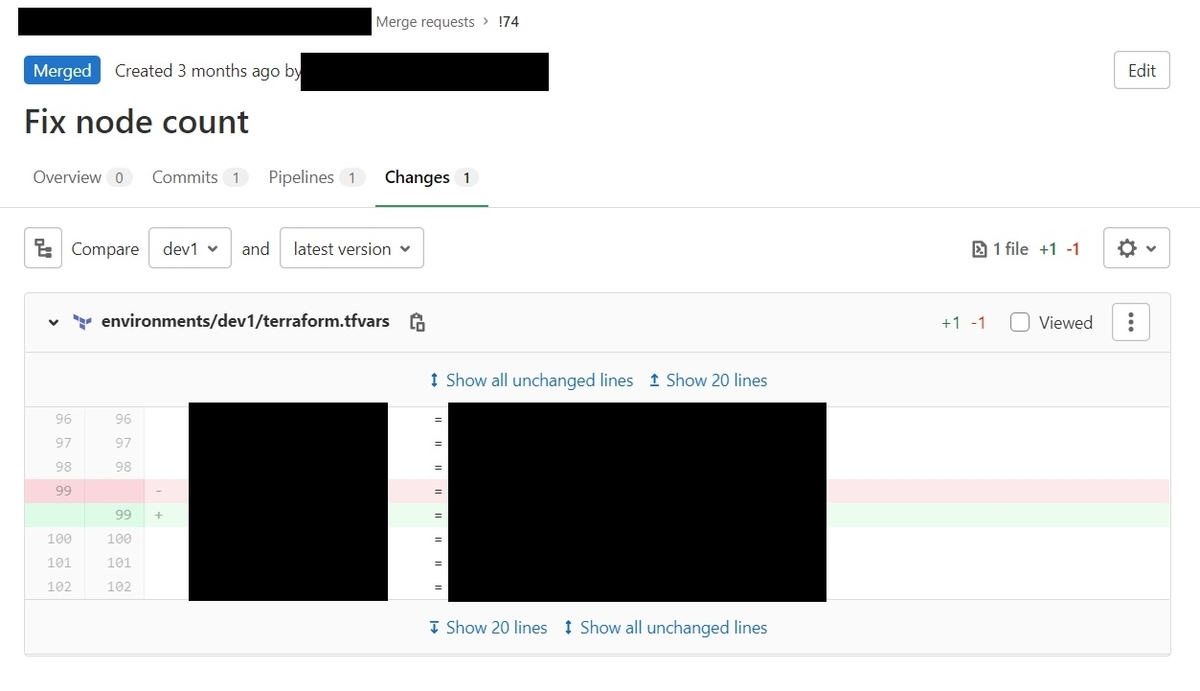The image size is (1200, 691).
Task: Toggle the file tree browser icon
Action: click(x=43, y=248)
